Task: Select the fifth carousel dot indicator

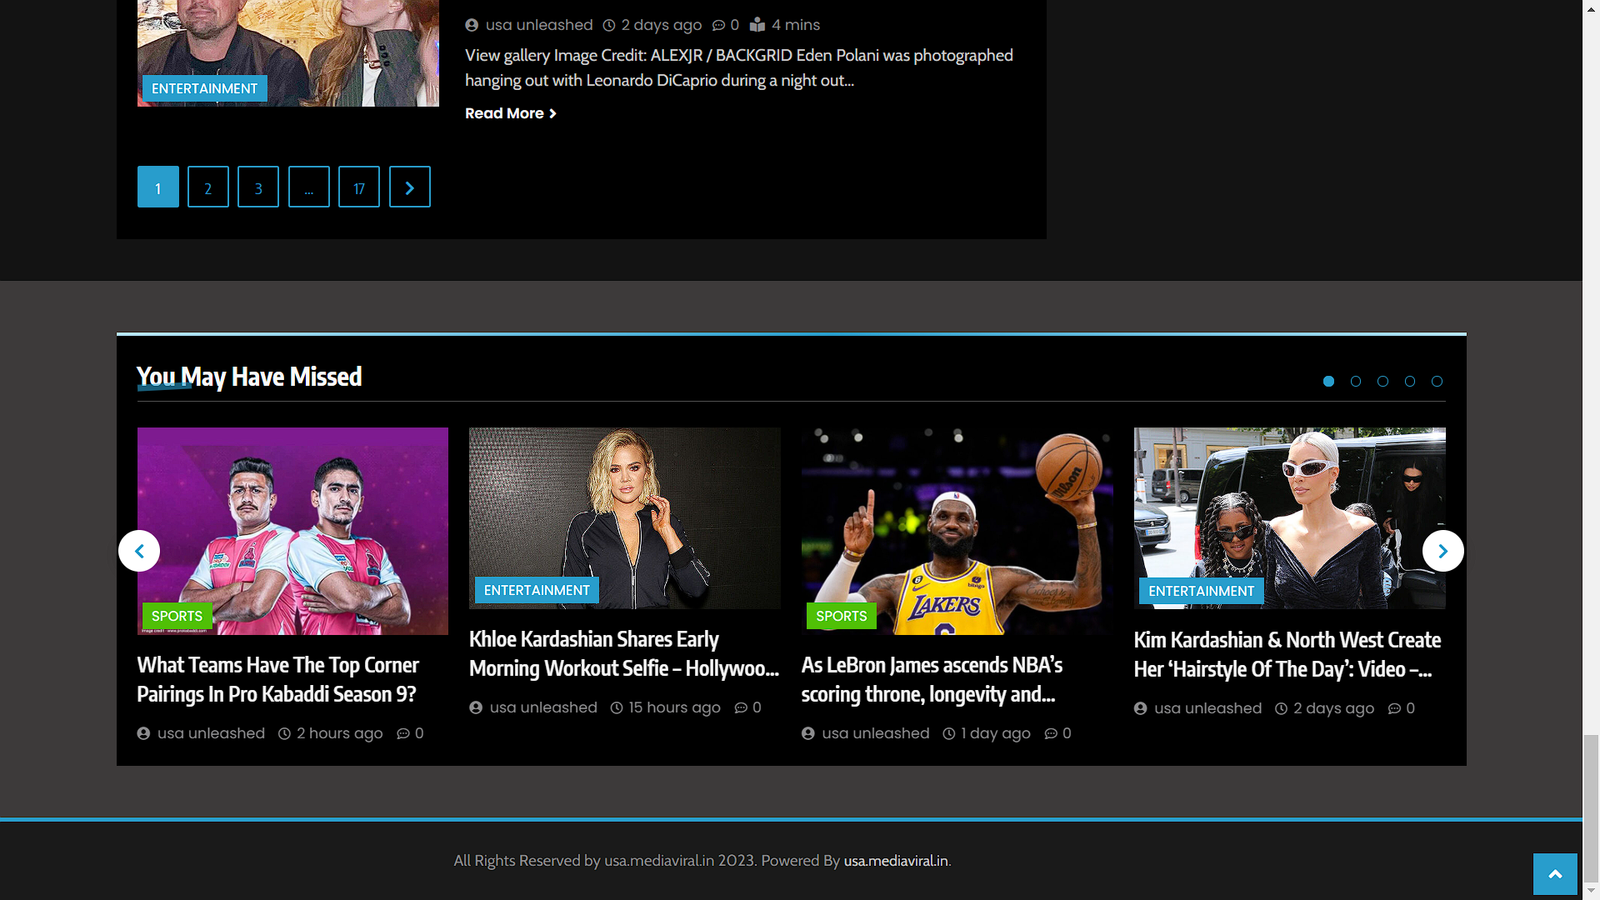Action: click(1437, 381)
